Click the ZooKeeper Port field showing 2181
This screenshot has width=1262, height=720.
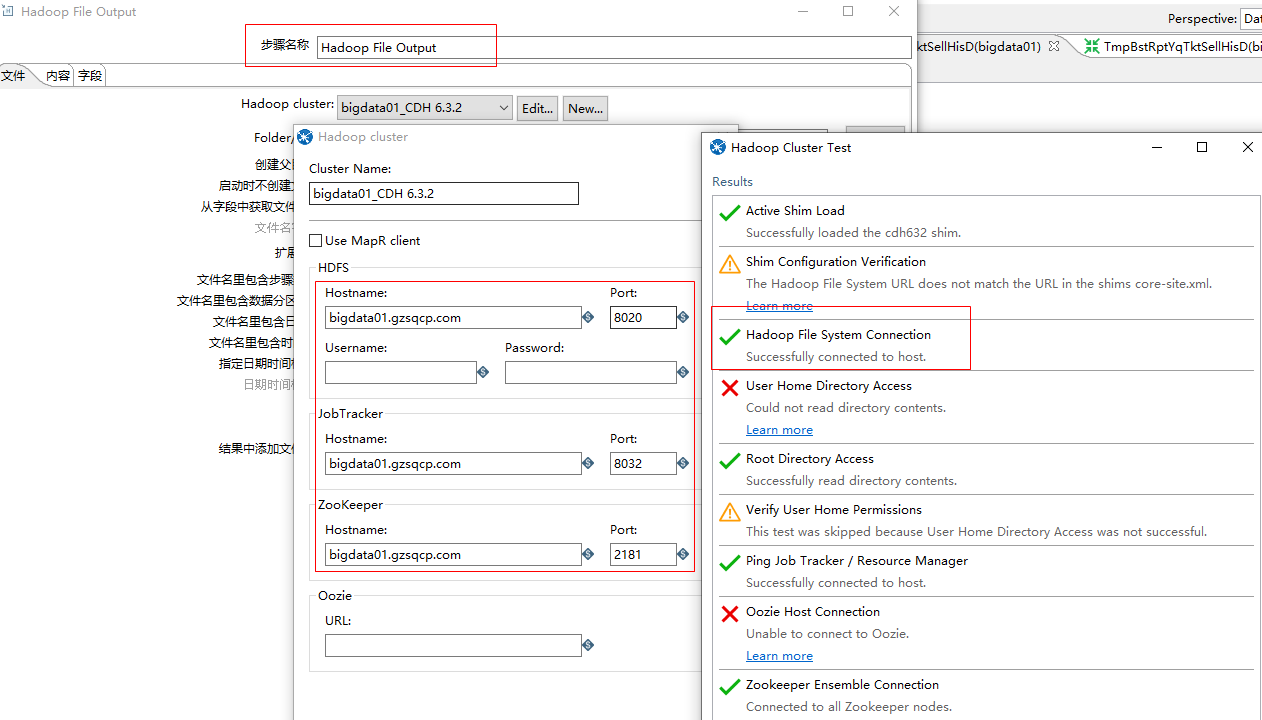(643, 554)
